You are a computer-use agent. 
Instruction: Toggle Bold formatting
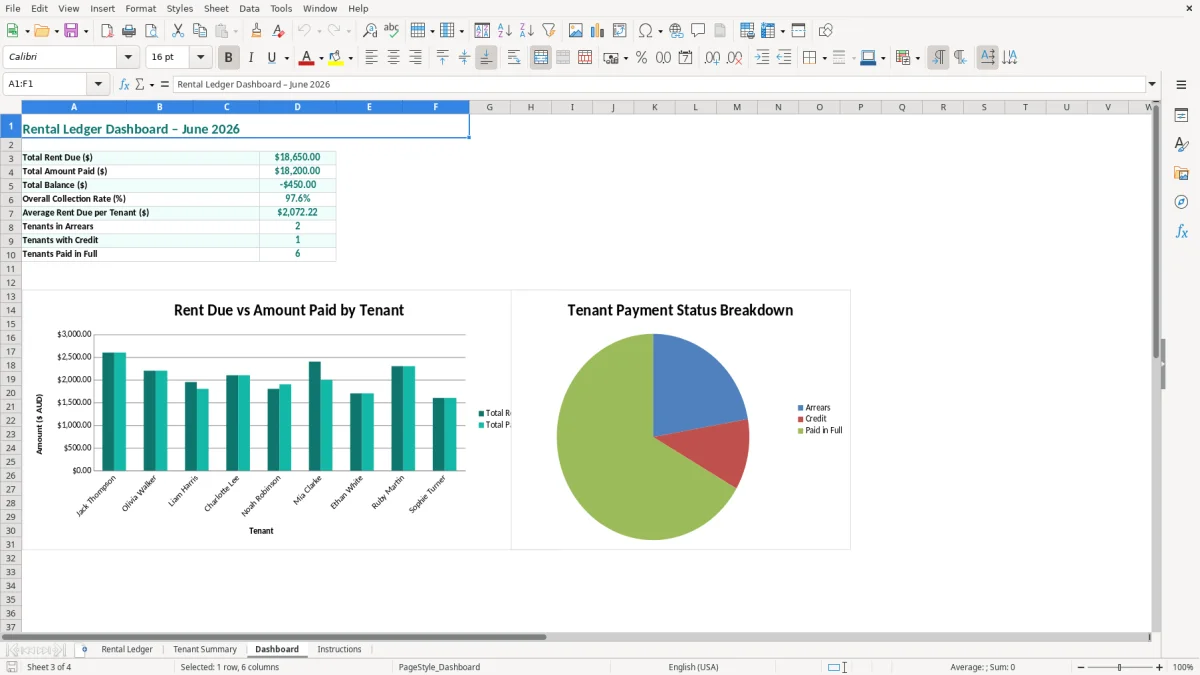click(228, 58)
